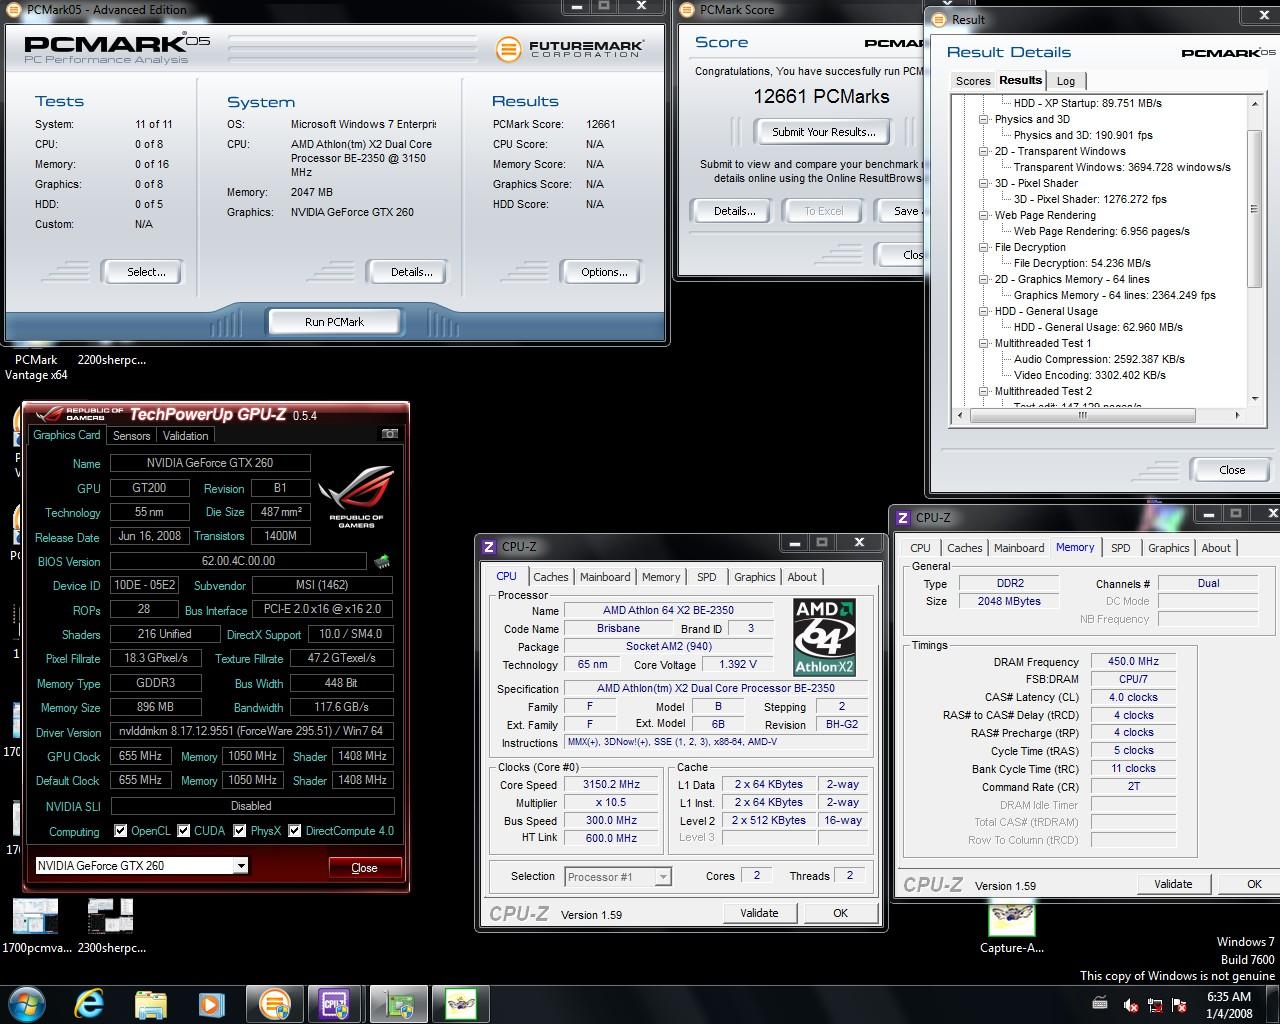Click Close button in GPU-Z
Screen dimensions: 1280x1024
(364, 868)
